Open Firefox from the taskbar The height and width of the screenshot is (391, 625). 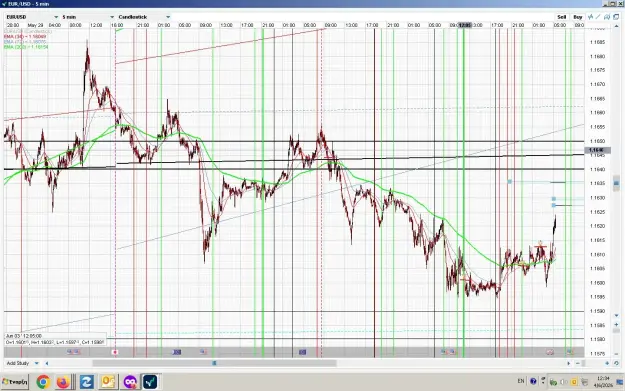(63, 382)
